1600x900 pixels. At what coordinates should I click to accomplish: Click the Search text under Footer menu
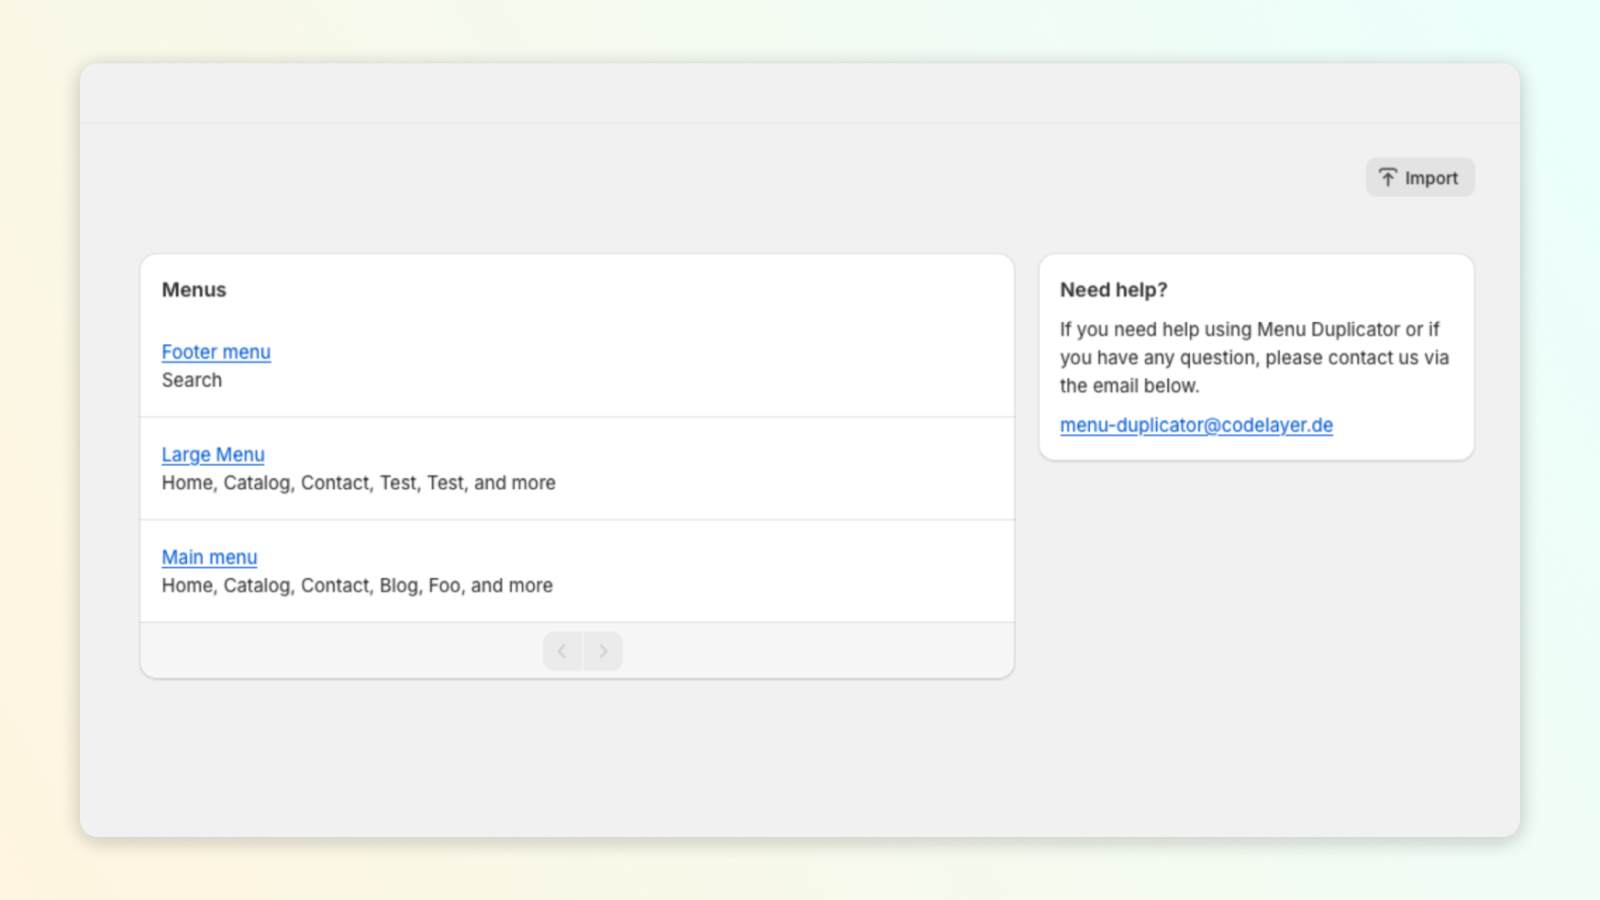(191, 379)
